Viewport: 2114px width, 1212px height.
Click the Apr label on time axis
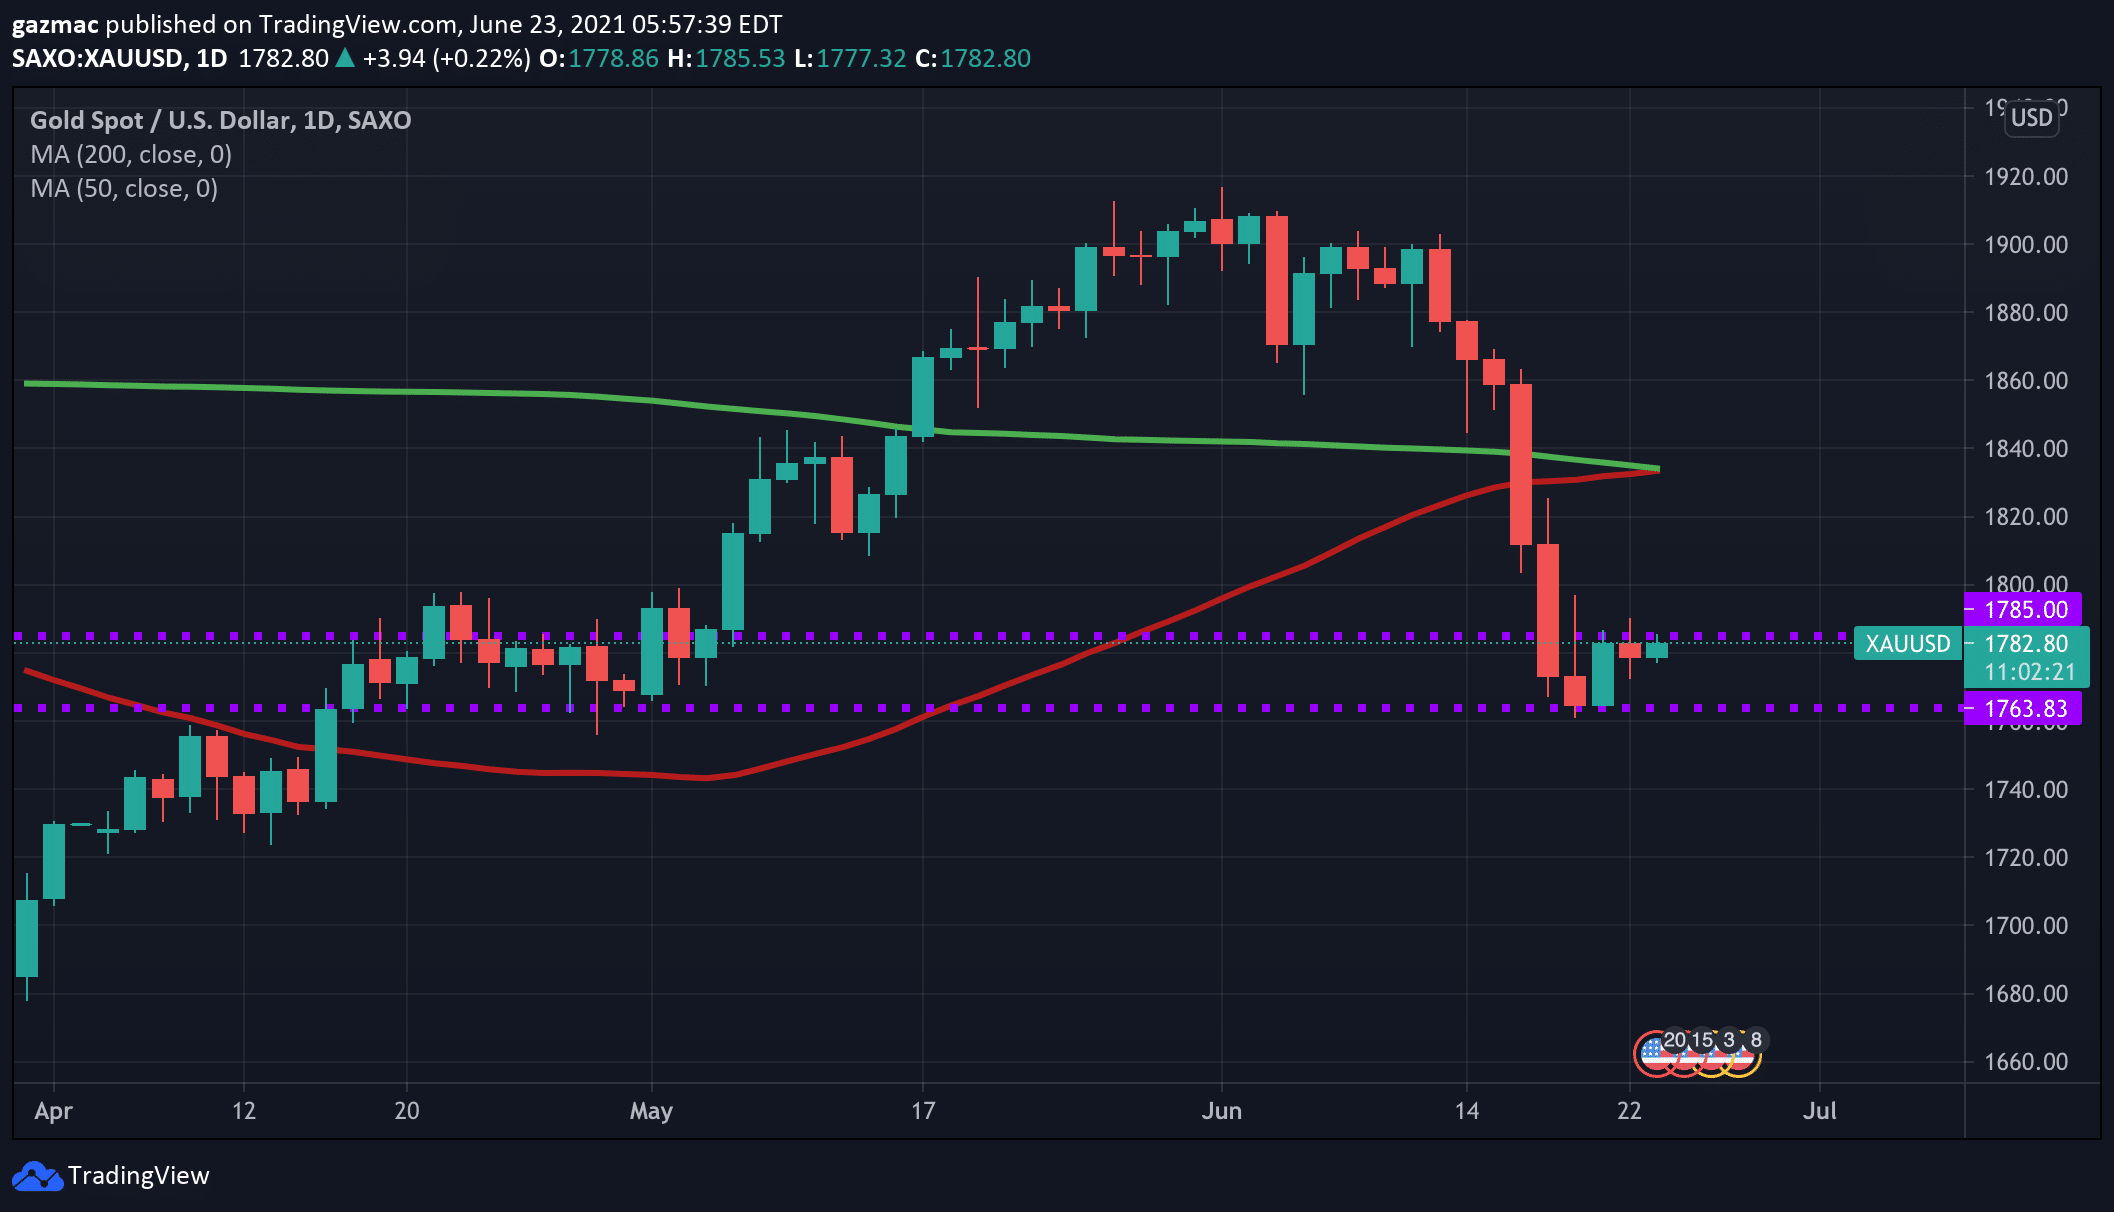[x=53, y=1111]
